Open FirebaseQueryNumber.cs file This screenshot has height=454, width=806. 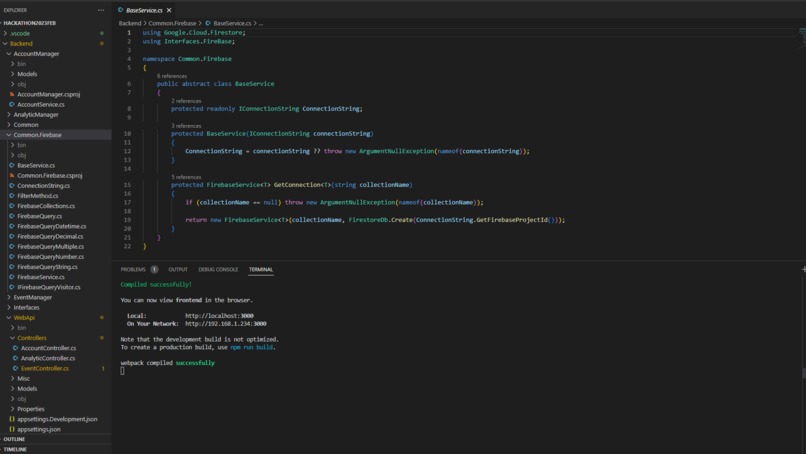click(x=50, y=257)
